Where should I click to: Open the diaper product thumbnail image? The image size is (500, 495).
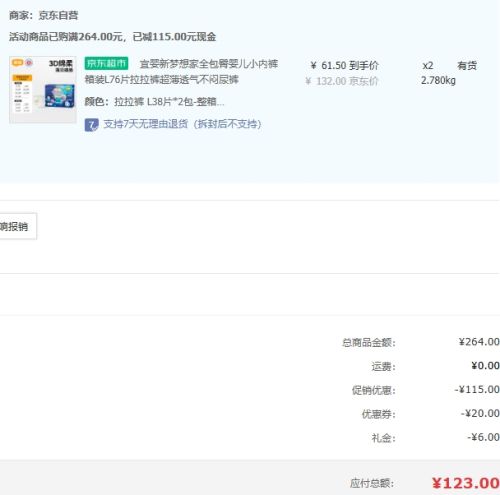point(43,90)
